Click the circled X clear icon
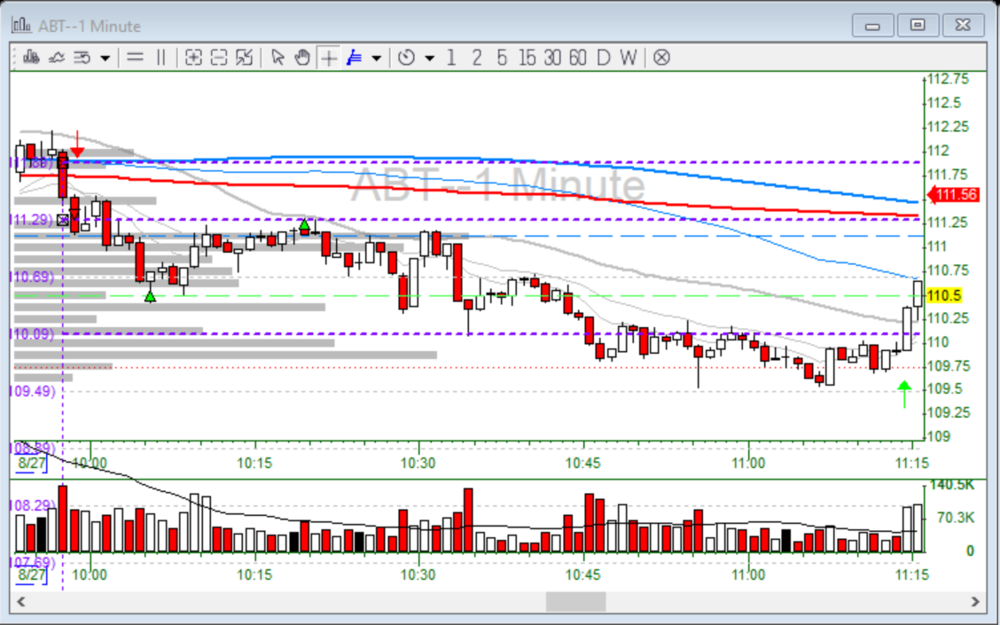Viewport: 1000px width, 625px height. [661, 57]
